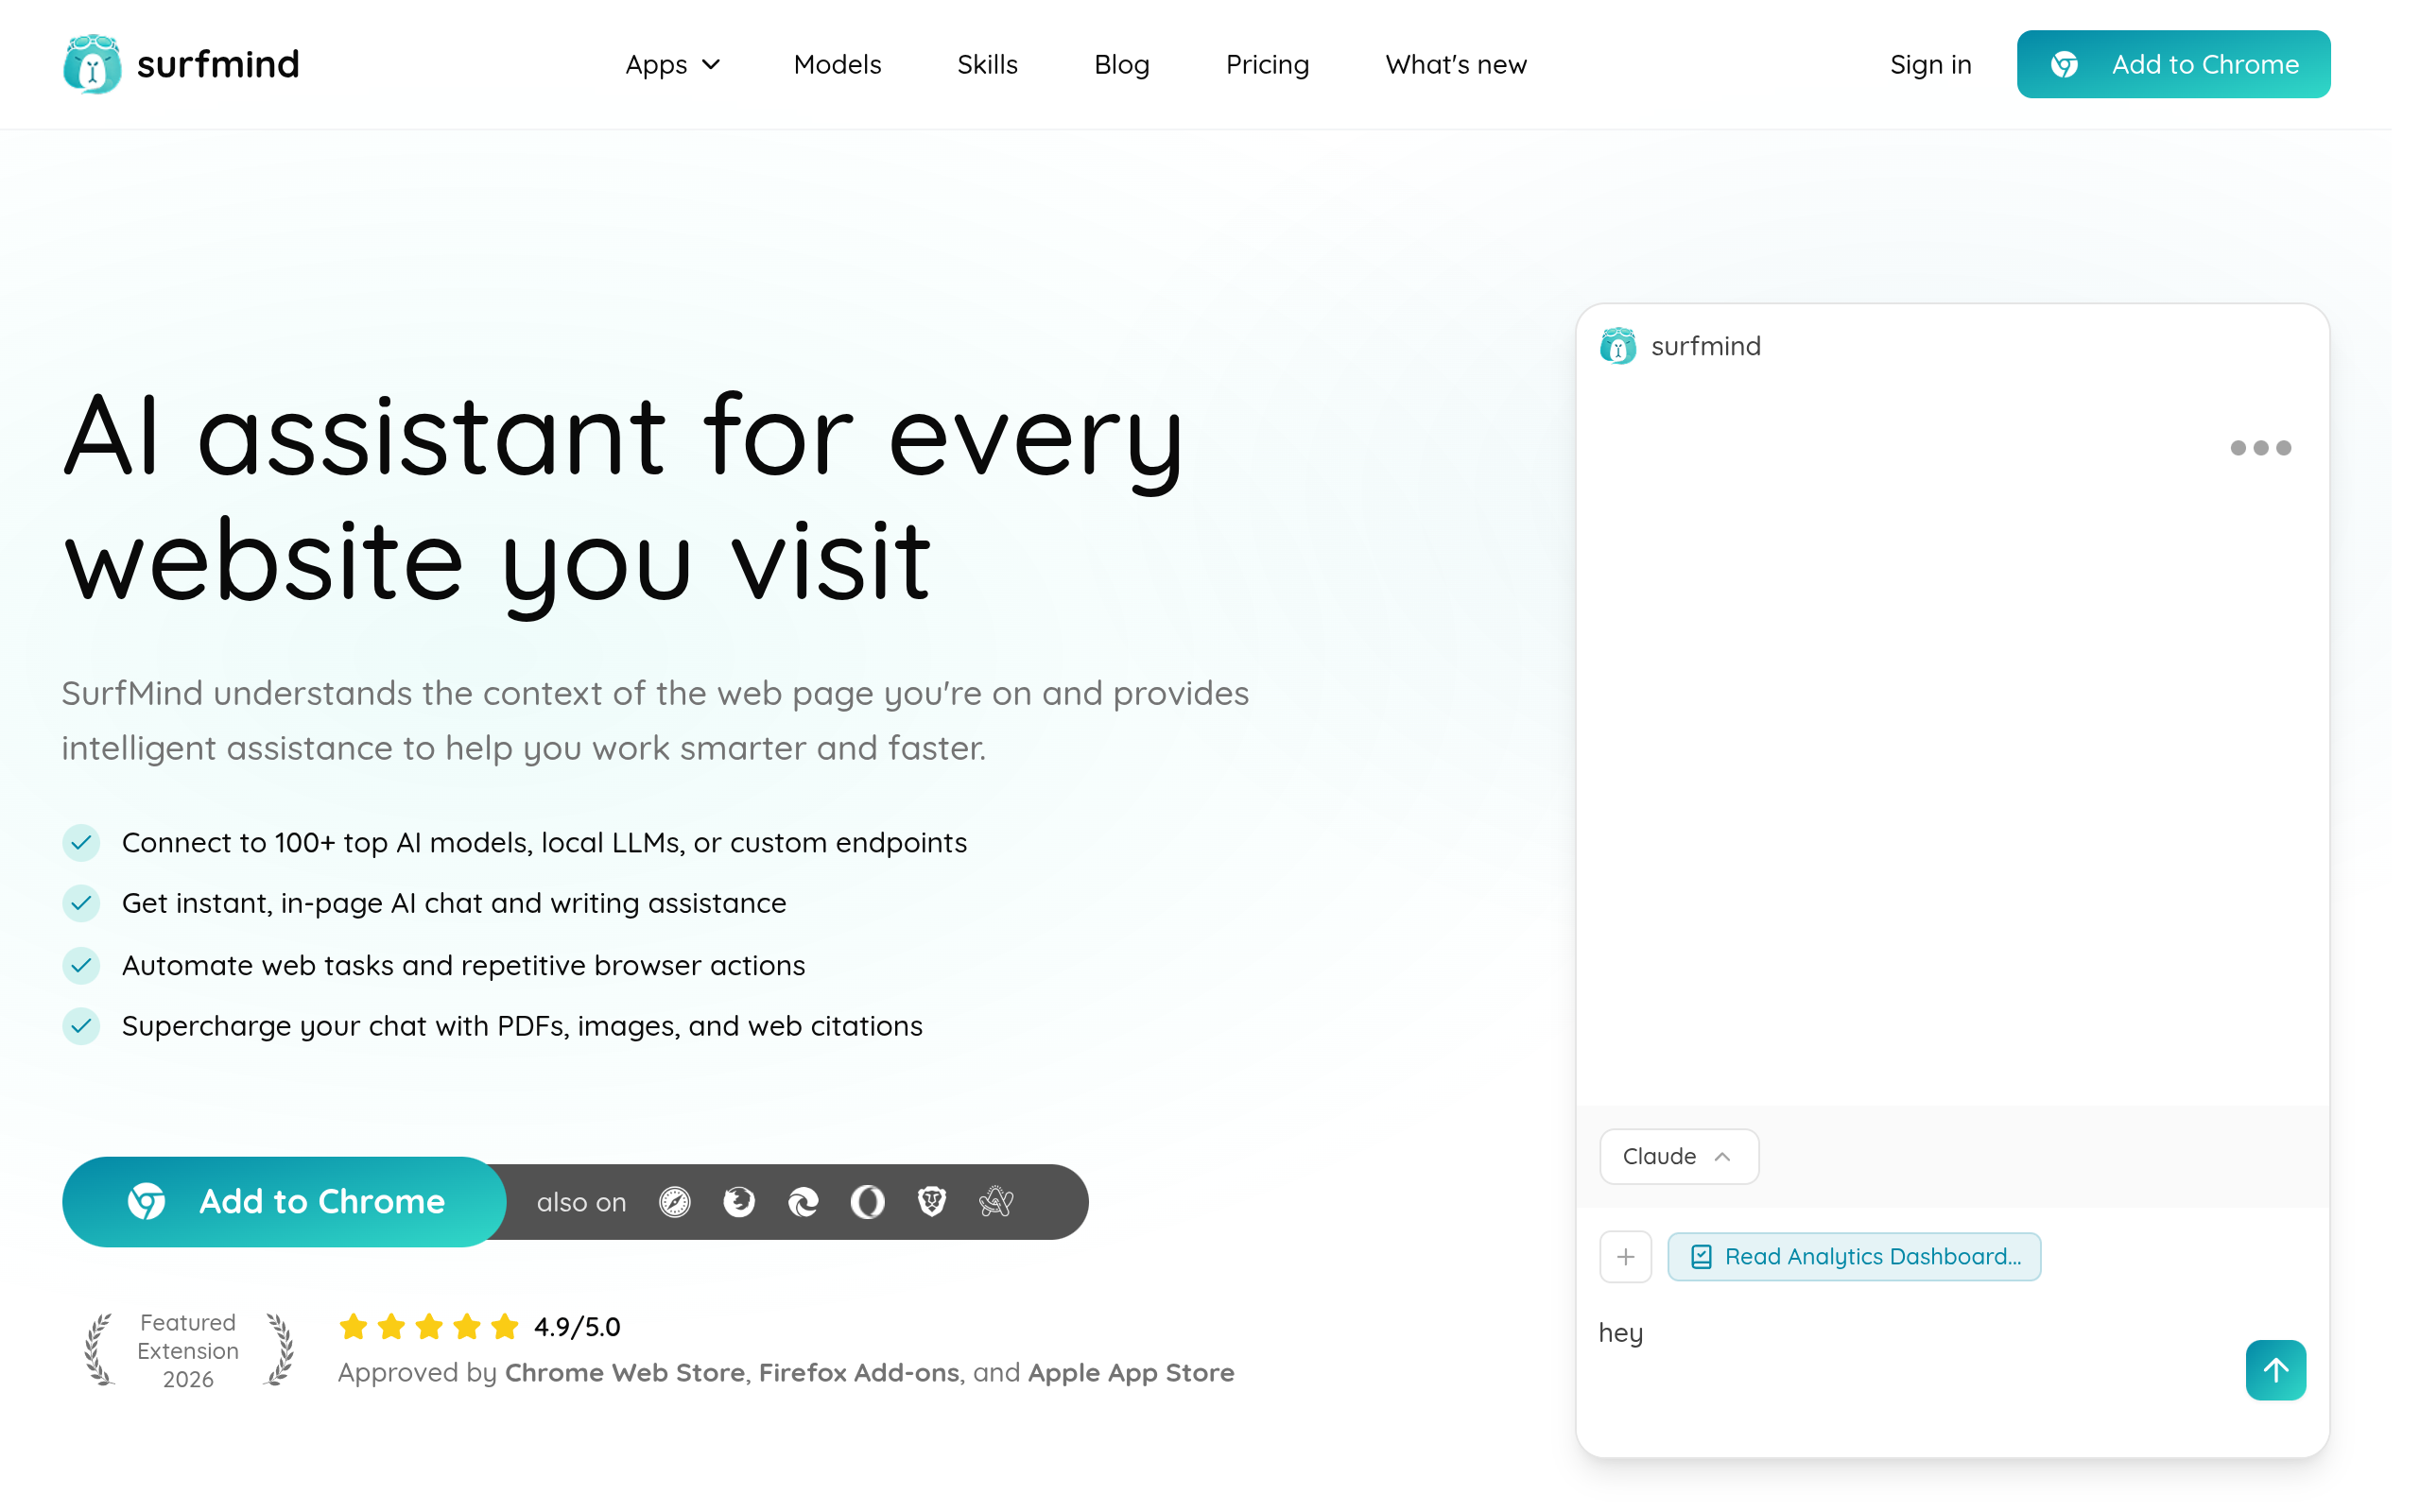Click the Opera browser icon
The width and height of the screenshot is (2420, 1512).
[x=867, y=1201]
